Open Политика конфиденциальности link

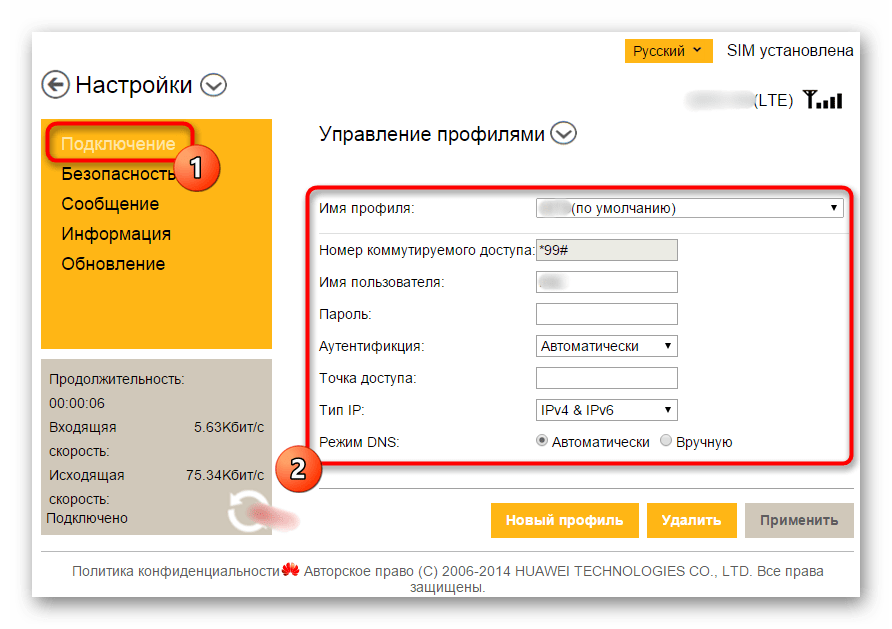pyautogui.click(x=176, y=571)
